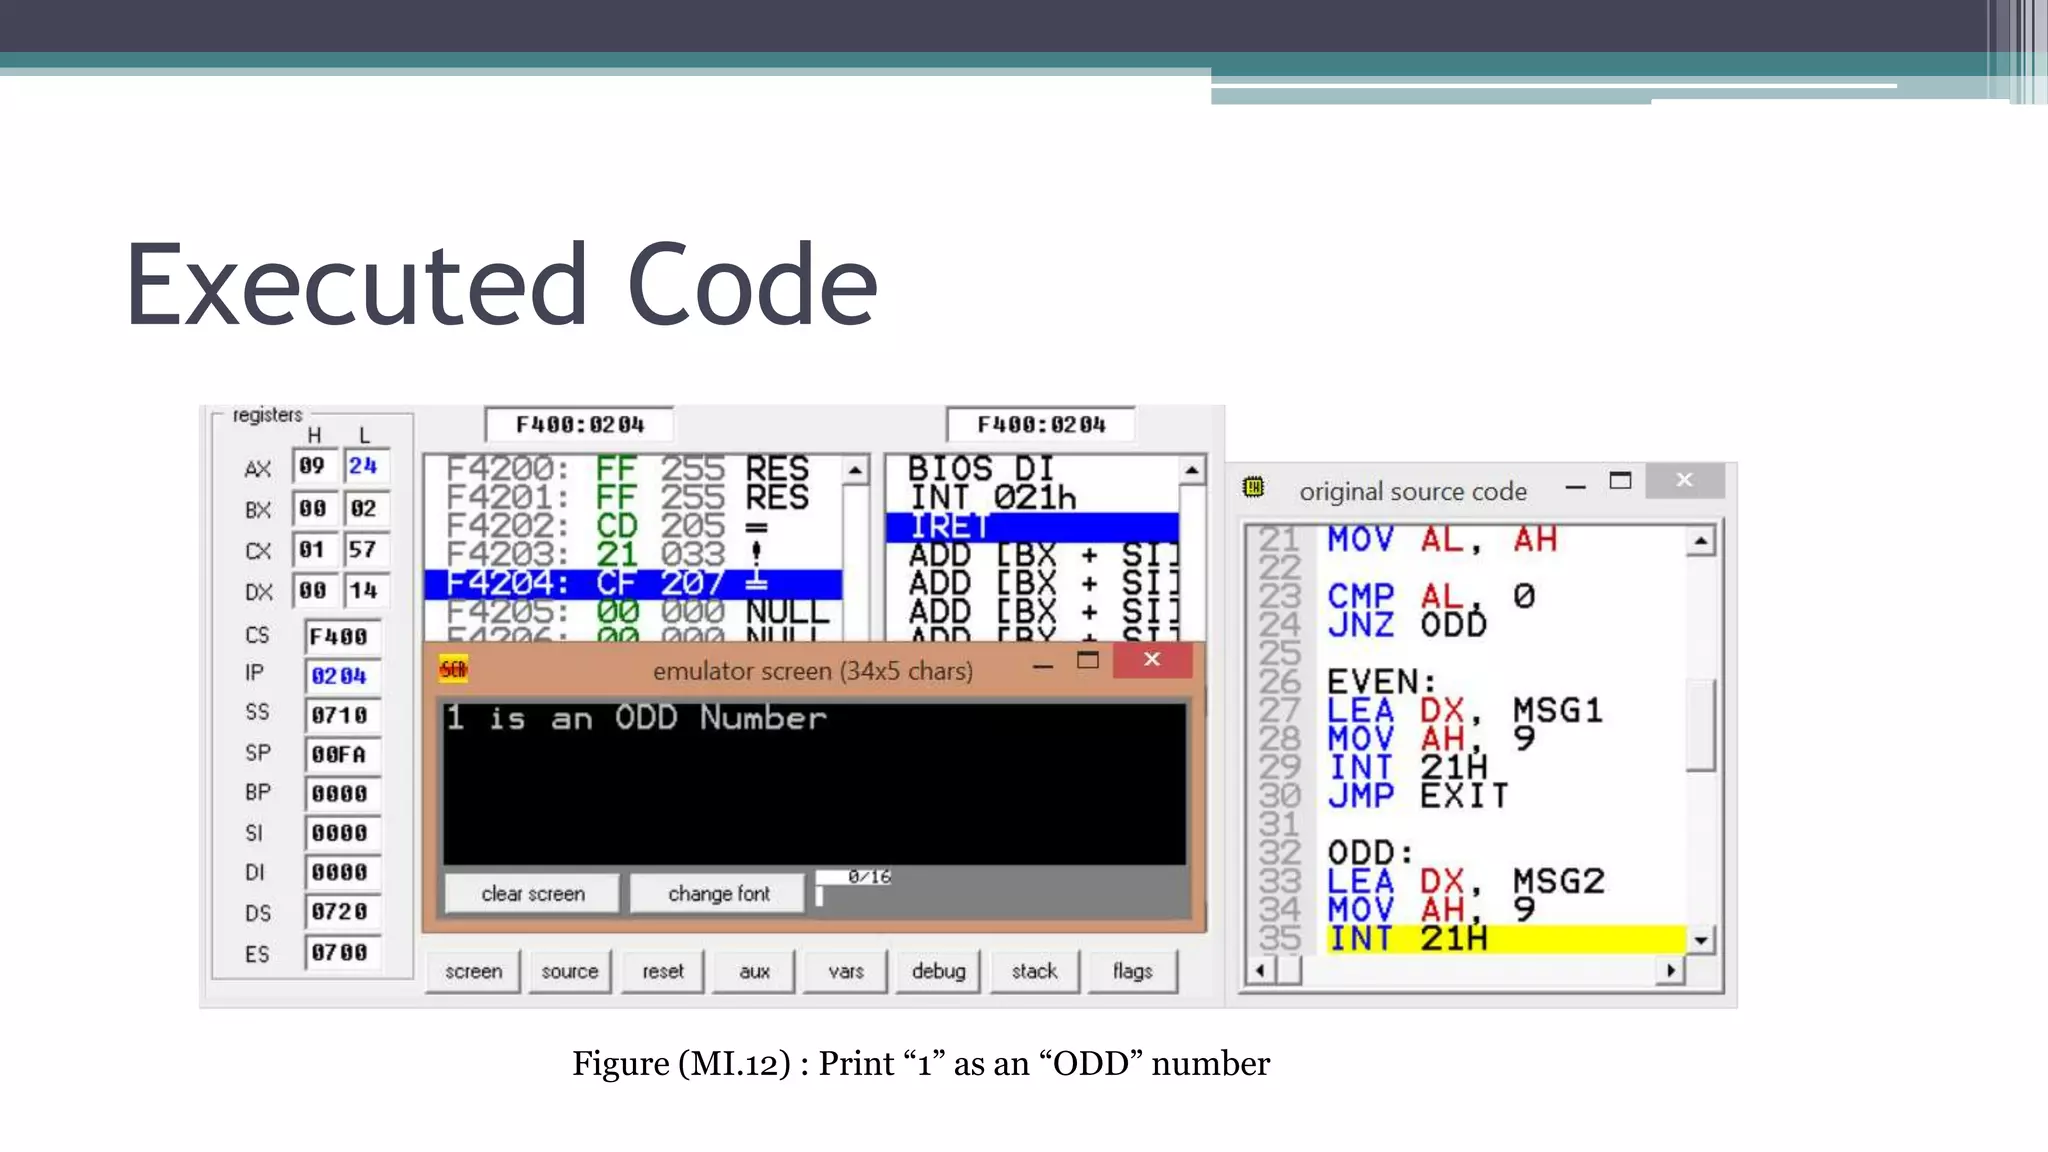Open the debug log button

[938, 971]
